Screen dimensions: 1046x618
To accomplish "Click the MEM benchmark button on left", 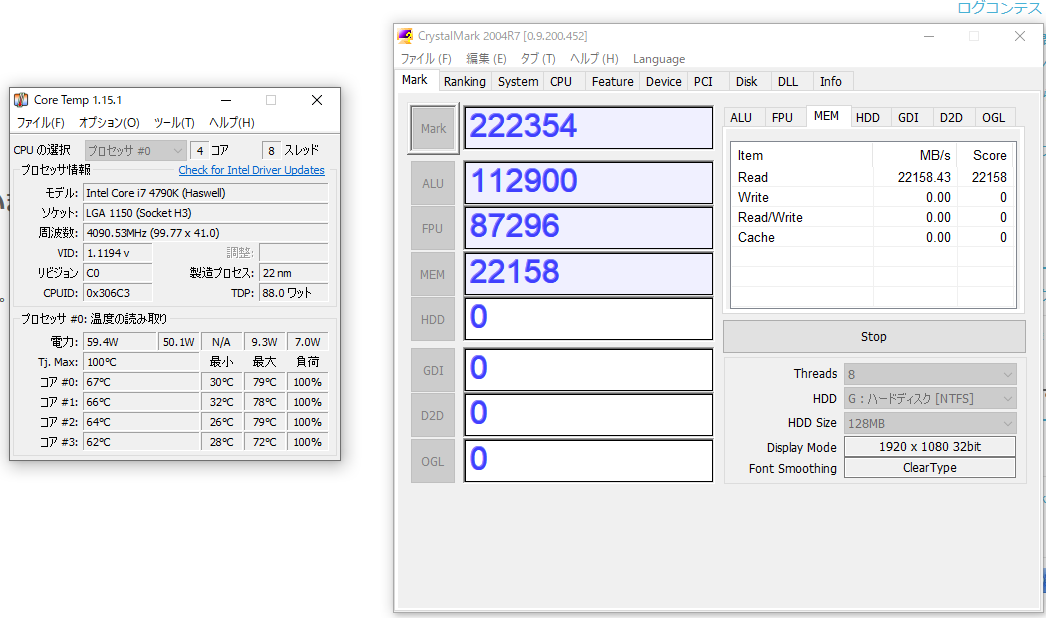I will coord(433,274).
